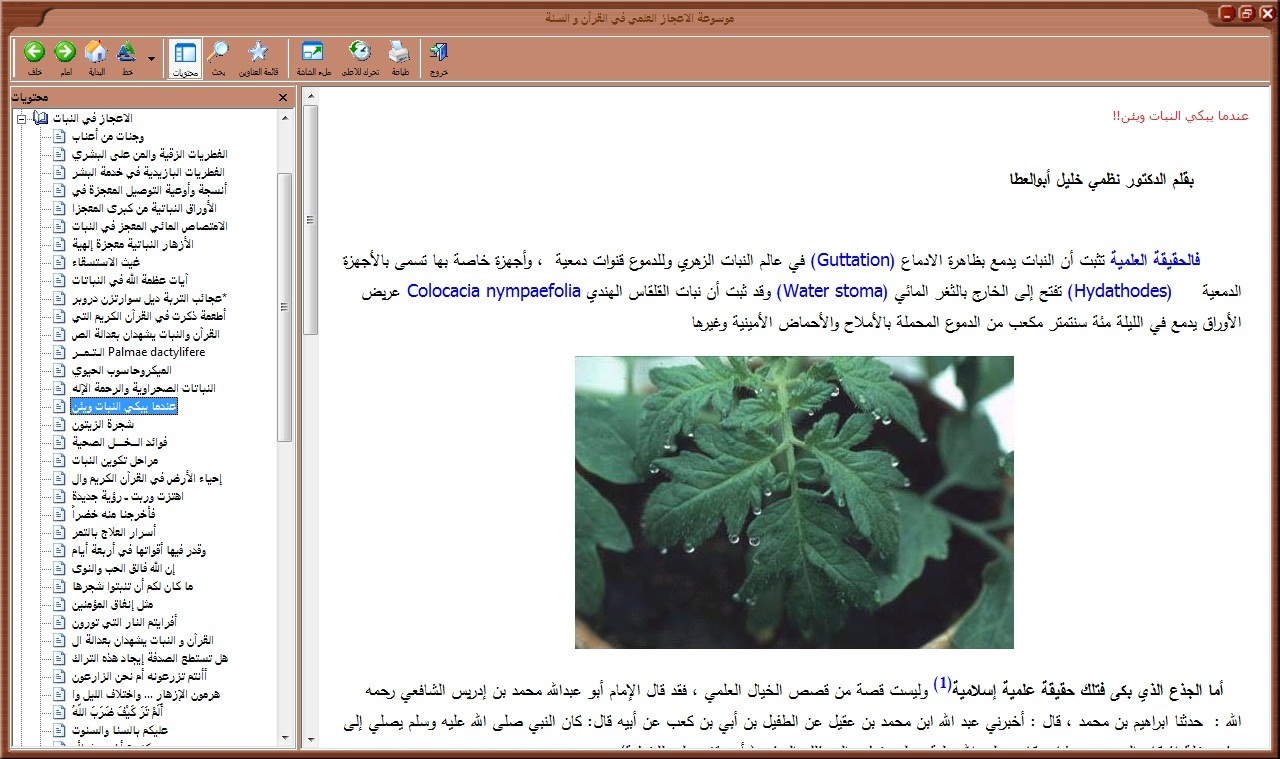Switch to full screen (ملء الشاشة)

pyautogui.click(x=312, y=53)
